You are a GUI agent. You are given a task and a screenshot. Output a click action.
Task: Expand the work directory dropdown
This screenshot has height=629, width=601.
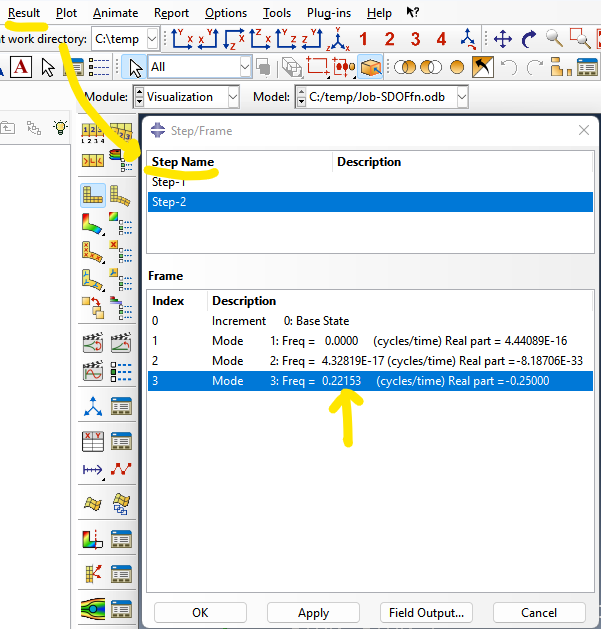tap(152, 39)
